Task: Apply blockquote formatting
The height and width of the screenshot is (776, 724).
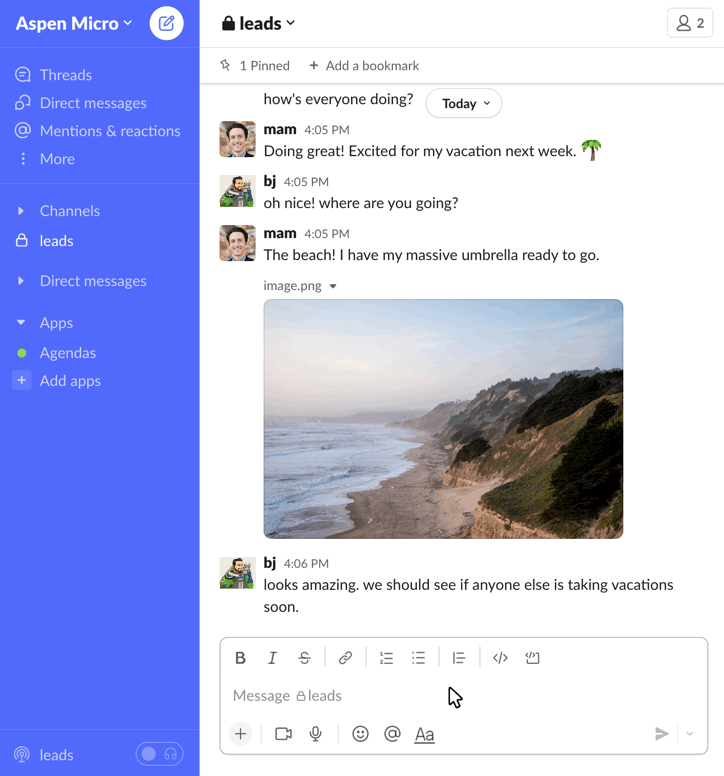Action: [459, 658]
